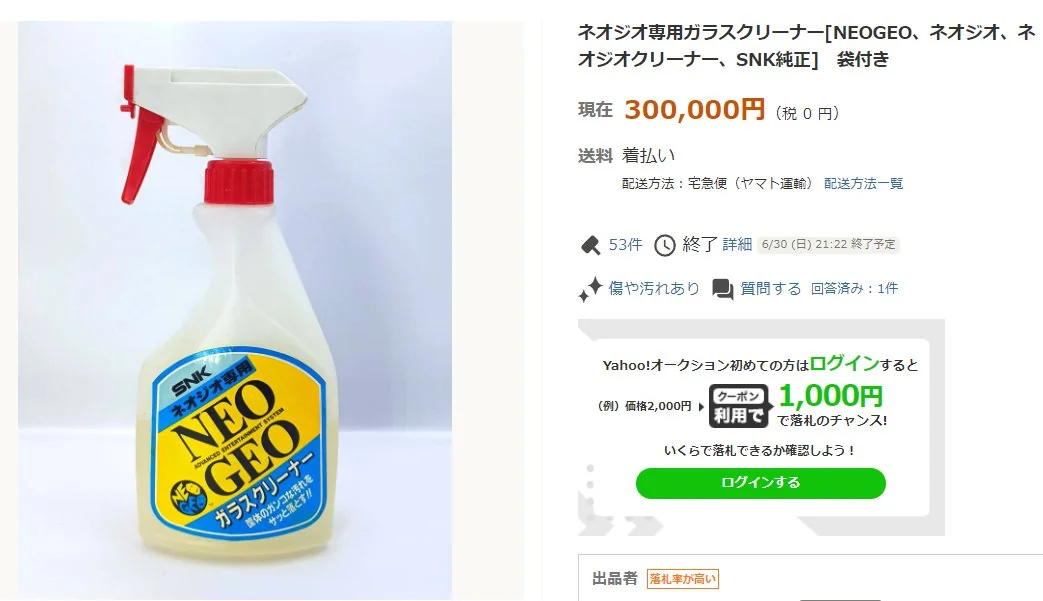1043x601 pixels.
Task: Click the クーポン利用で coupon badge
Action: pos(739,406)
